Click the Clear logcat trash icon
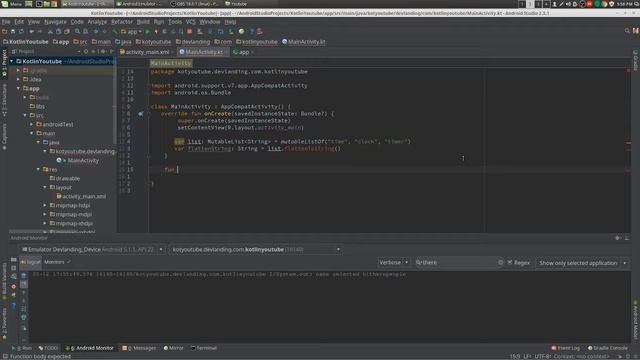Image resolution: width=640 pixels, height=360 pixels. coord(24,276)
